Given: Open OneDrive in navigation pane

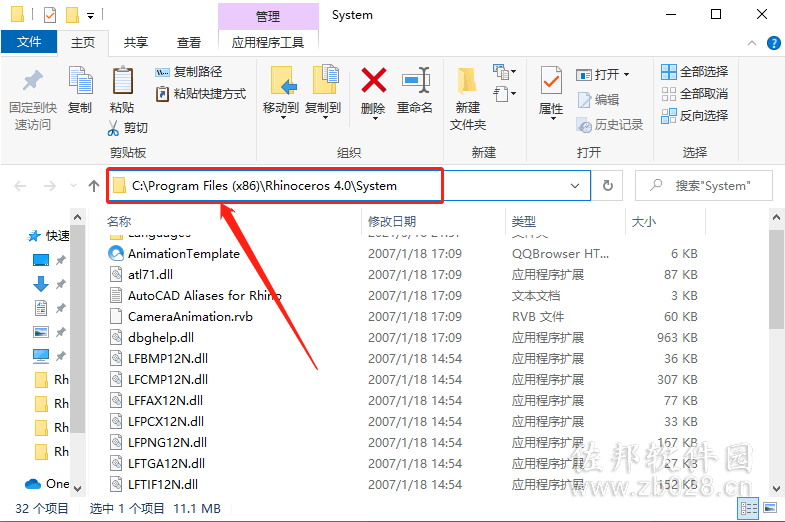Looking at the screenshot, I should pyautogui.click(x=47, y=484).
